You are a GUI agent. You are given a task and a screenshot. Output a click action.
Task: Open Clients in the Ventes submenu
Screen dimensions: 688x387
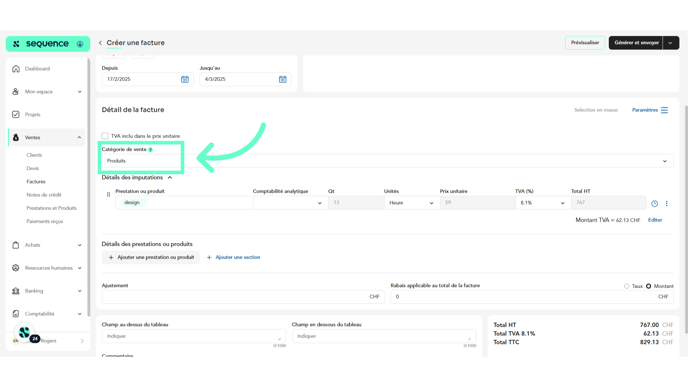[x=34, y=155]
